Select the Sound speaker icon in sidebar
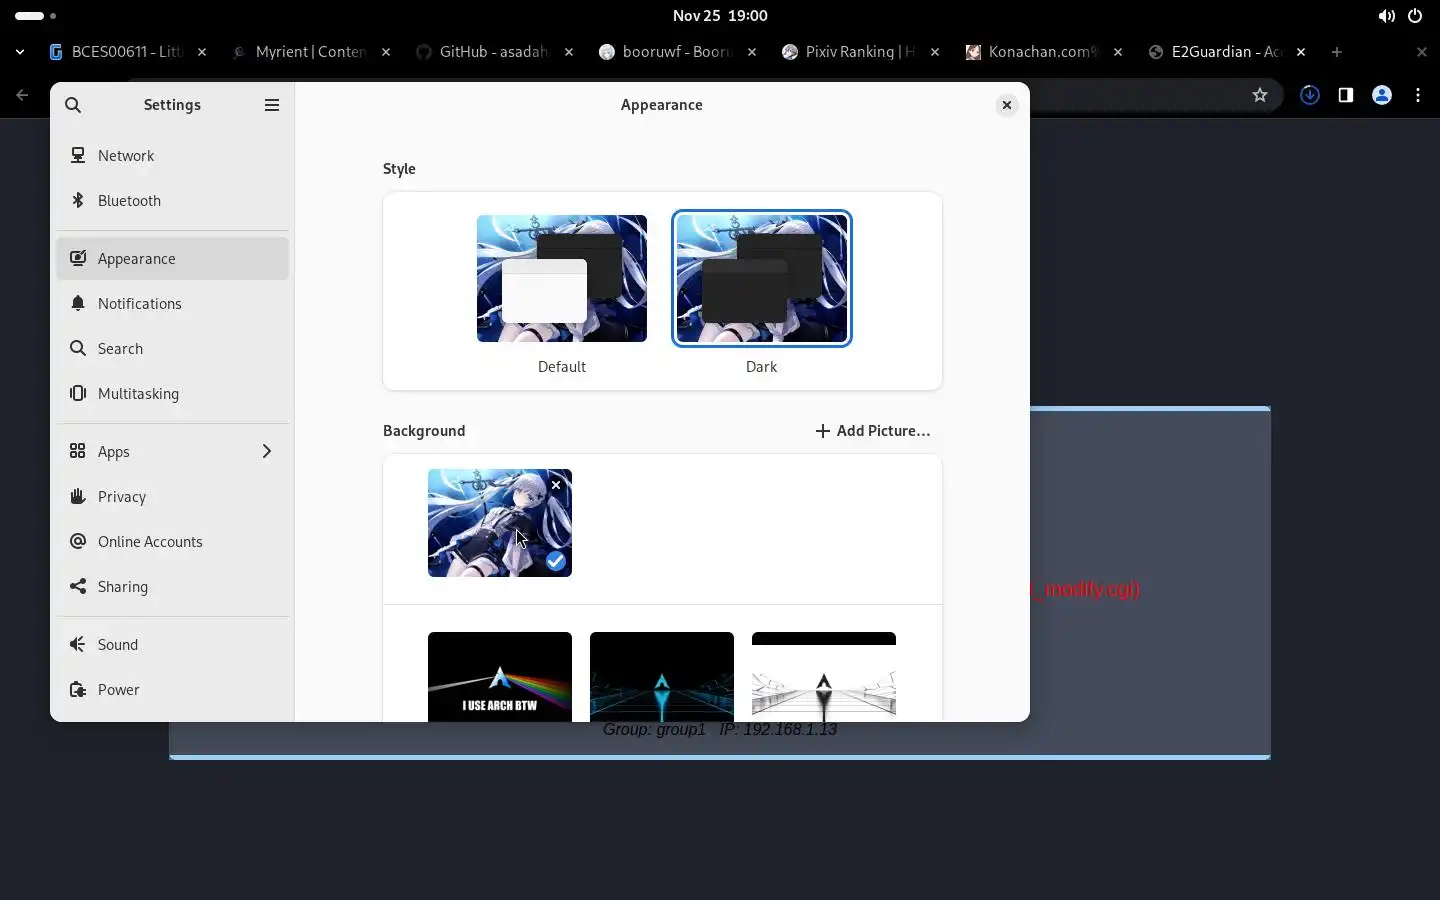The height and width of the screenshot is (900, 1440). (x=78, y=644)
